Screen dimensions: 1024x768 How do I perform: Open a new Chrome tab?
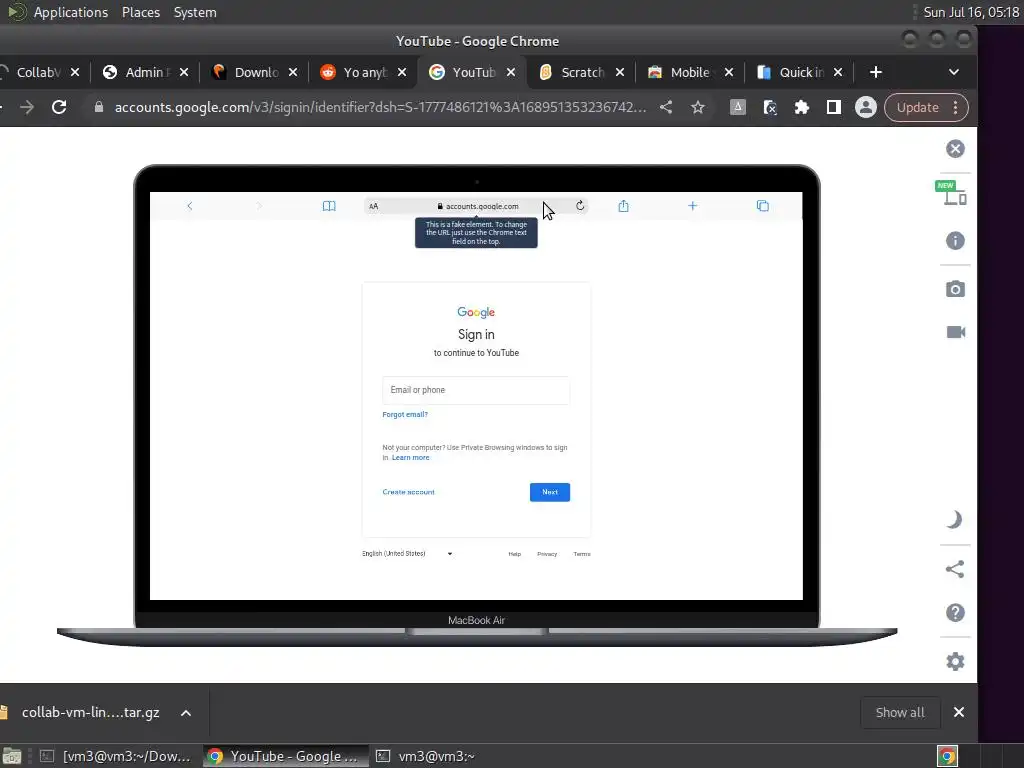(876, 72)
